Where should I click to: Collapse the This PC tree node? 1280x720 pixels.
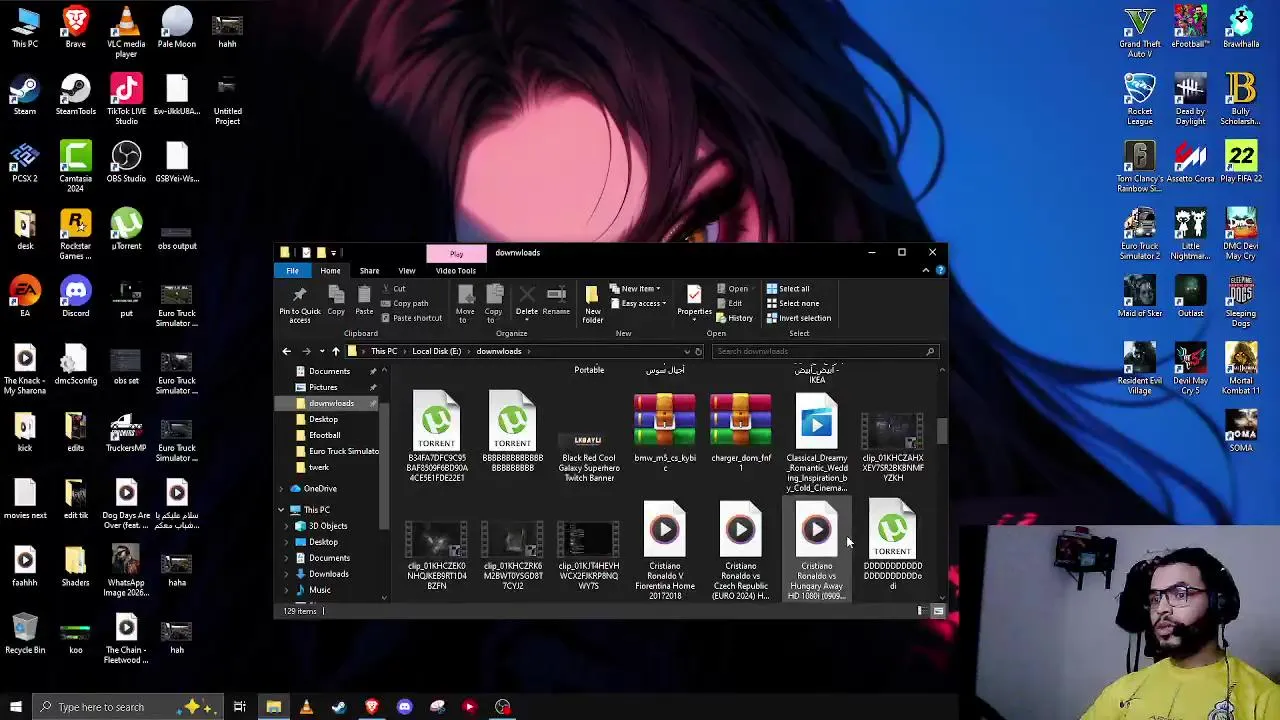coord(282,510)
